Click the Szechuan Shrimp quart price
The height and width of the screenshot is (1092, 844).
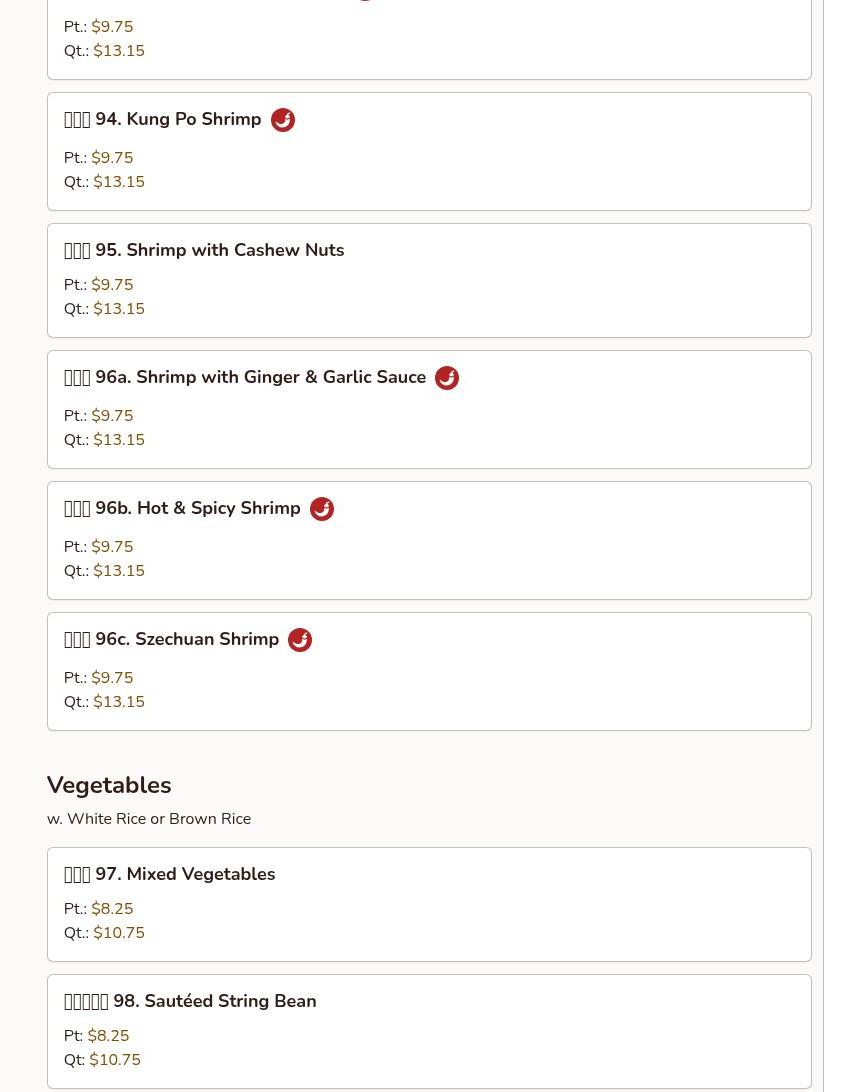coord(119,701)
